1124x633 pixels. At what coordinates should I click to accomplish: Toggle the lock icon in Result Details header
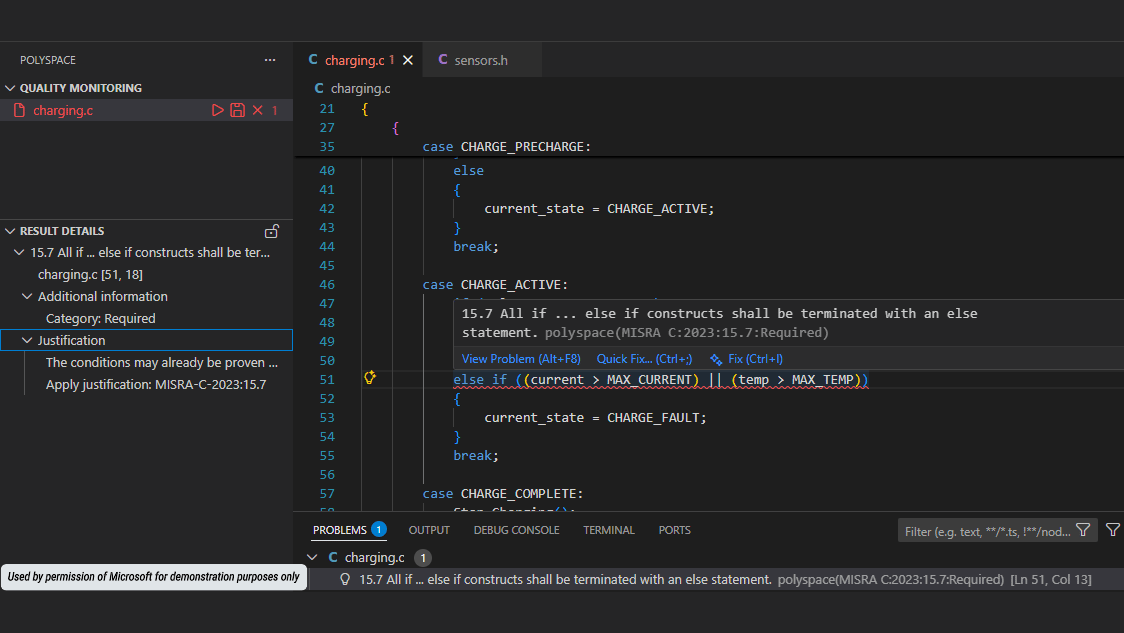271,231
